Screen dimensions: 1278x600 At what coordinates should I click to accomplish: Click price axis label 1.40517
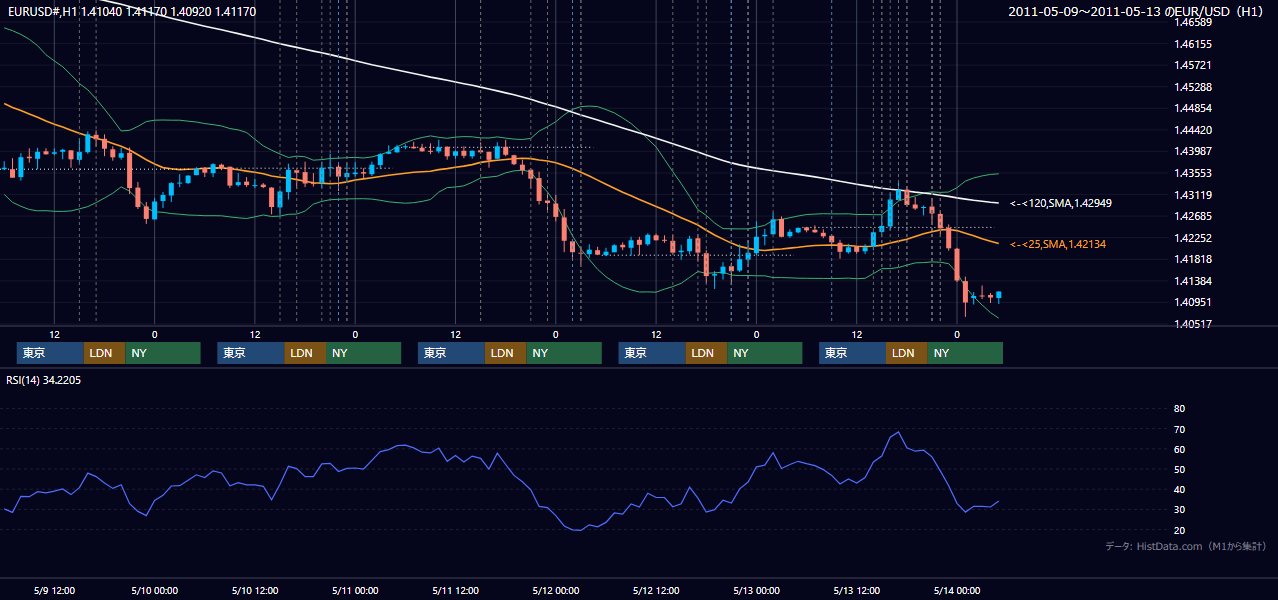tap(1192, 324)
